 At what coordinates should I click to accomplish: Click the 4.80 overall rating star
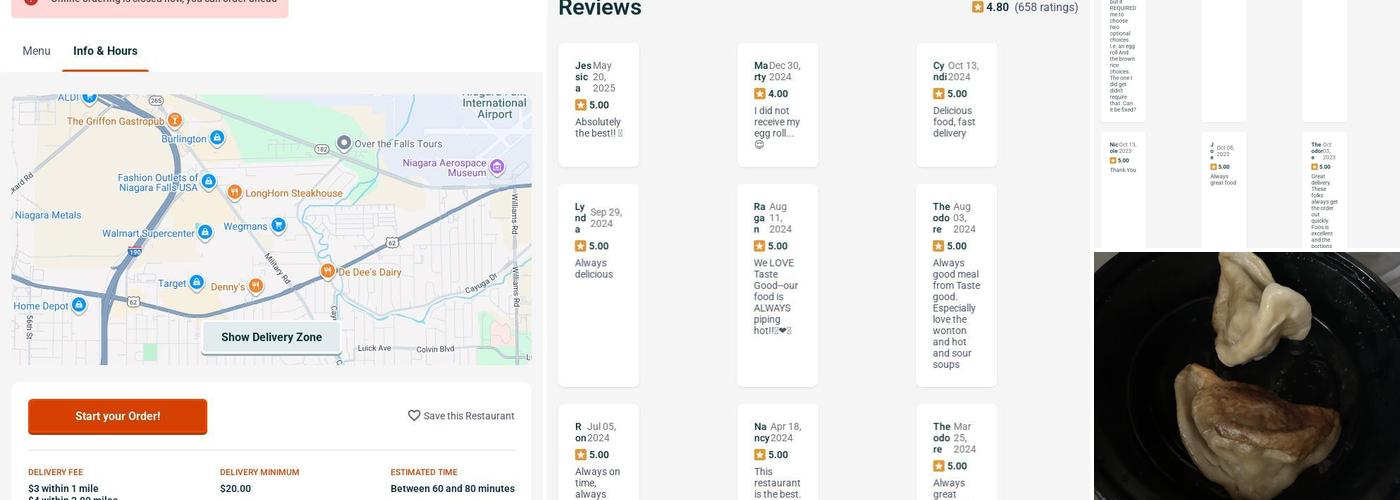click(978, 7)
